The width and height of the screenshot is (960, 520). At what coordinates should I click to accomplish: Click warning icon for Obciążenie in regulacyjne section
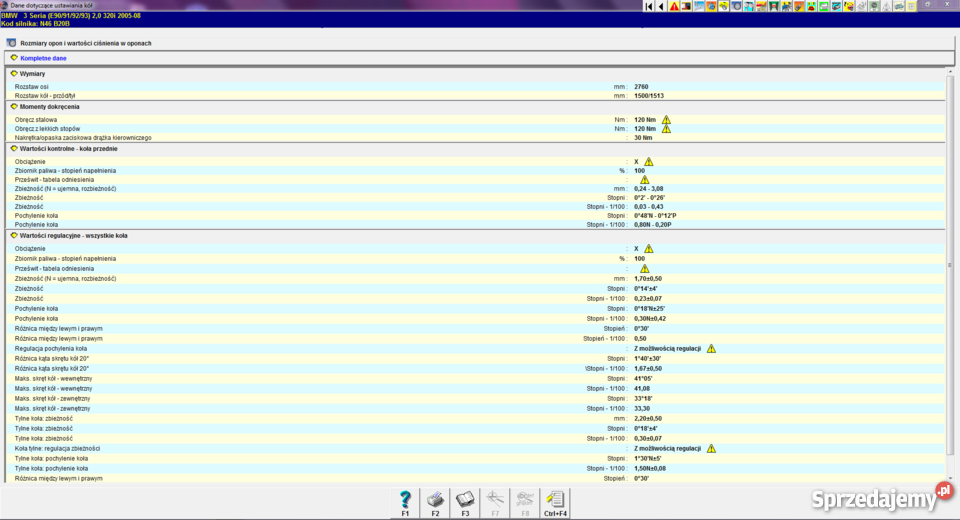click(x=648, y=249)
